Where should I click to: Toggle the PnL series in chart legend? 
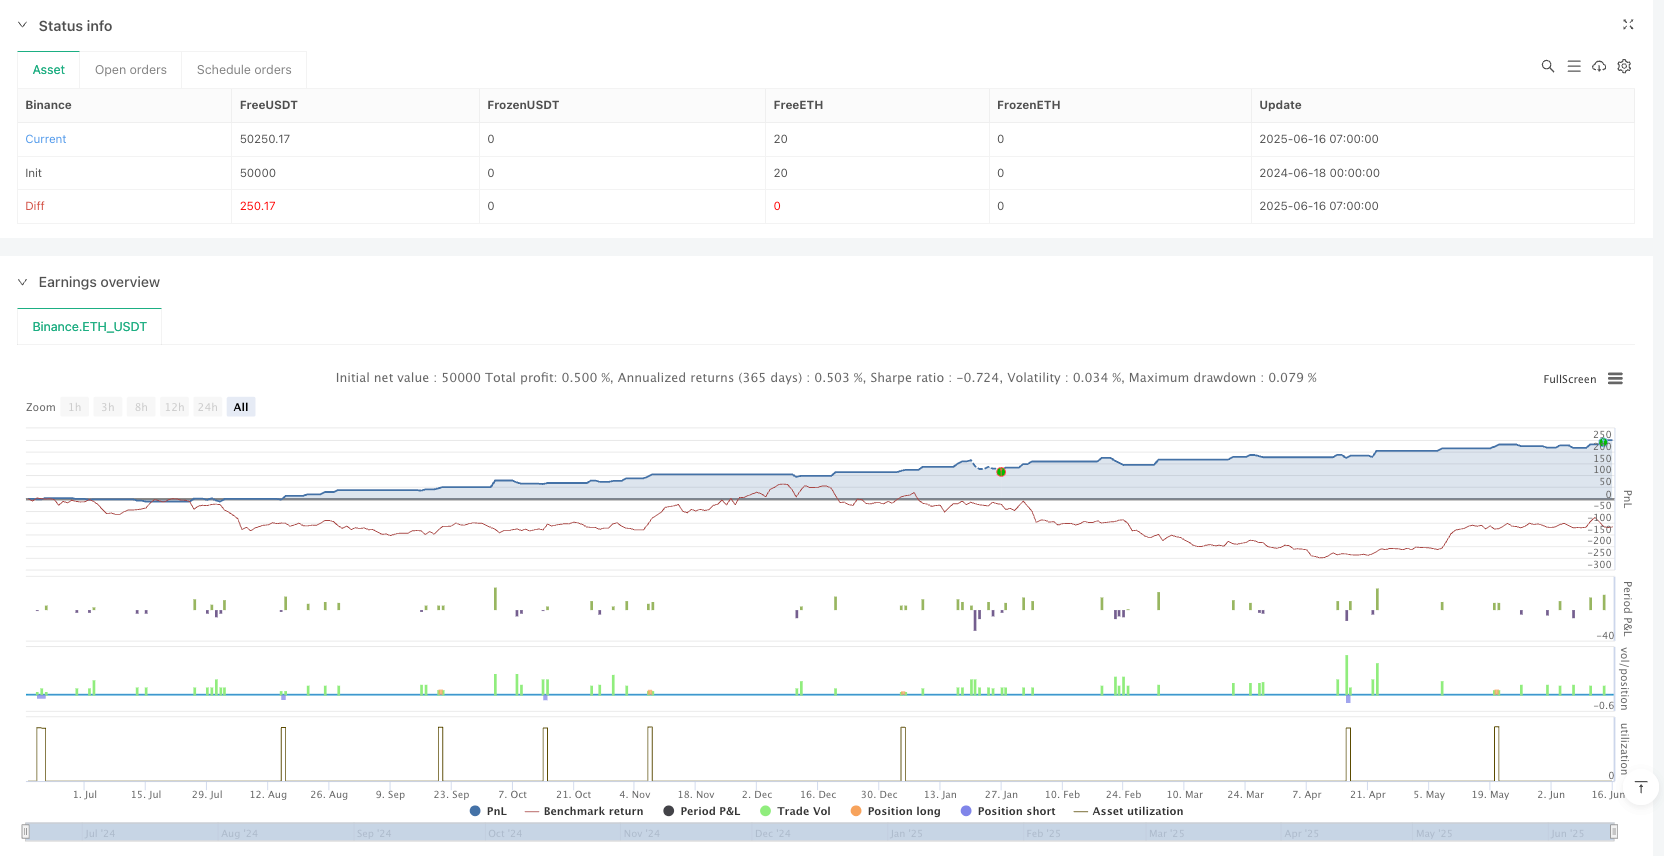tap(488, 811)
